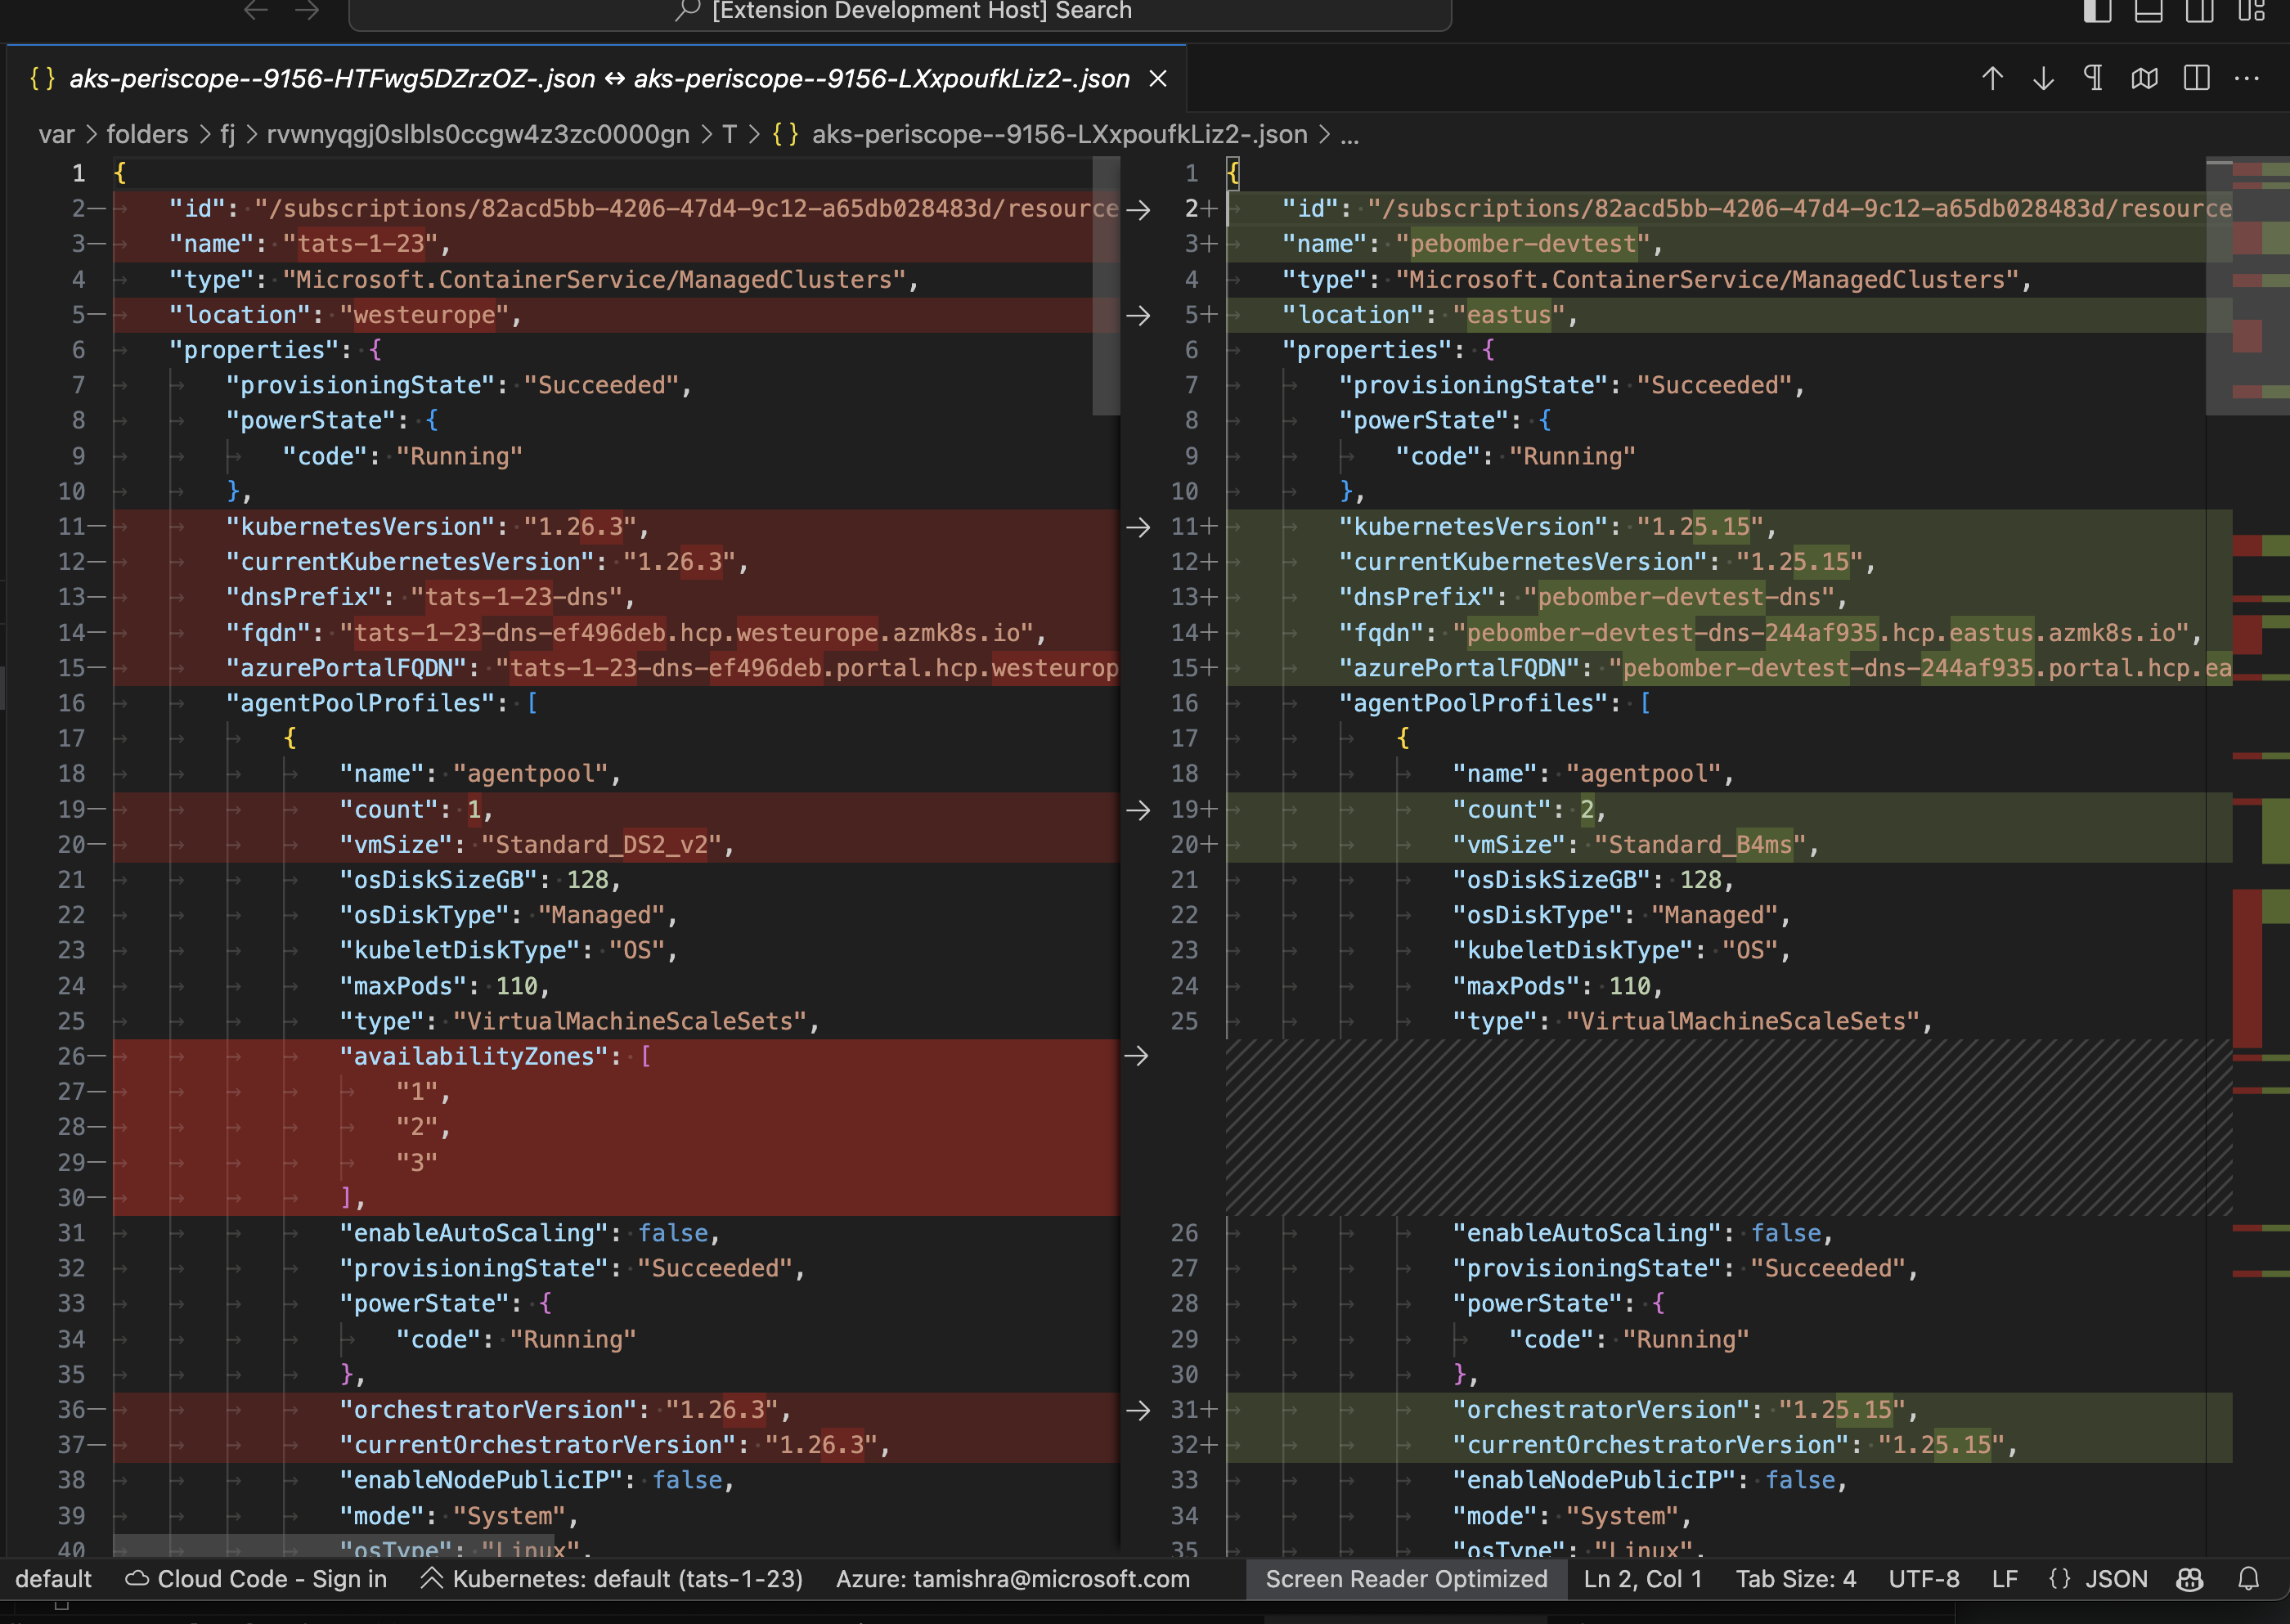
Task: Revert change arrow beside the availabilityZones block
Action: (x=1136, y=1056)
